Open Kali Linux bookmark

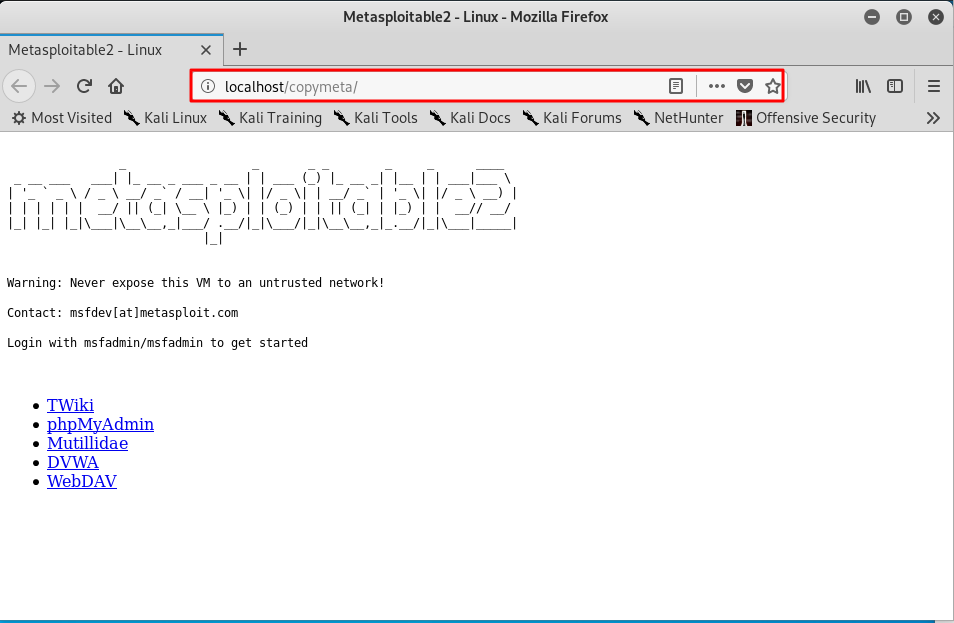tap(165, 118)
